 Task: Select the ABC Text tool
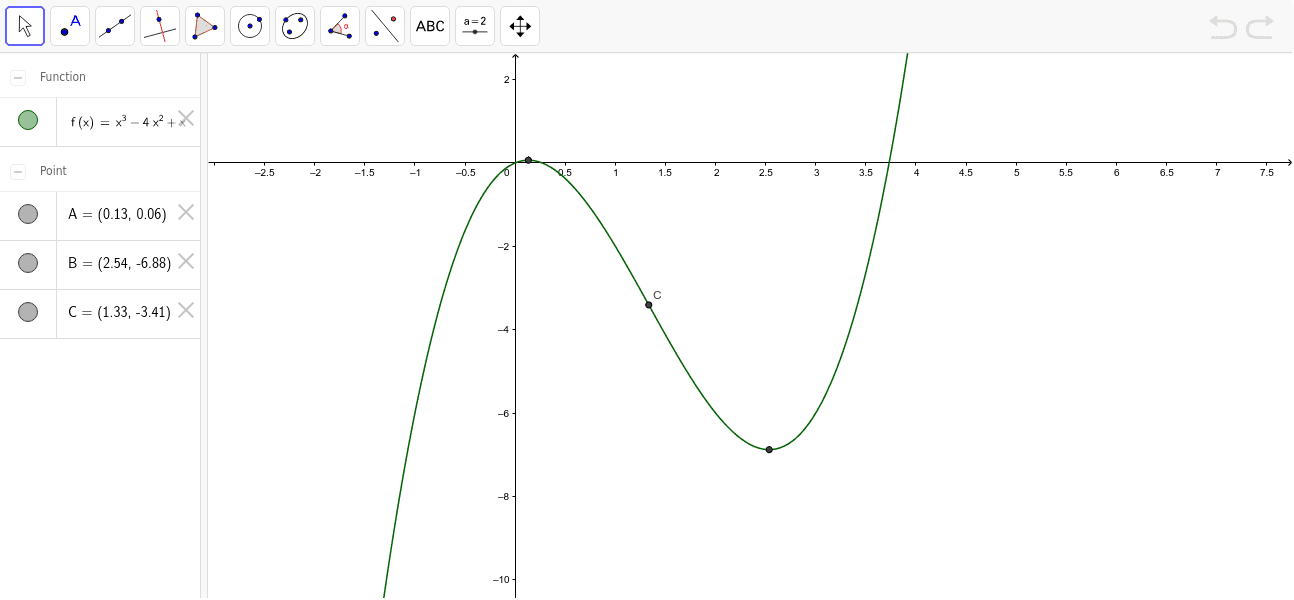(430, 26)
